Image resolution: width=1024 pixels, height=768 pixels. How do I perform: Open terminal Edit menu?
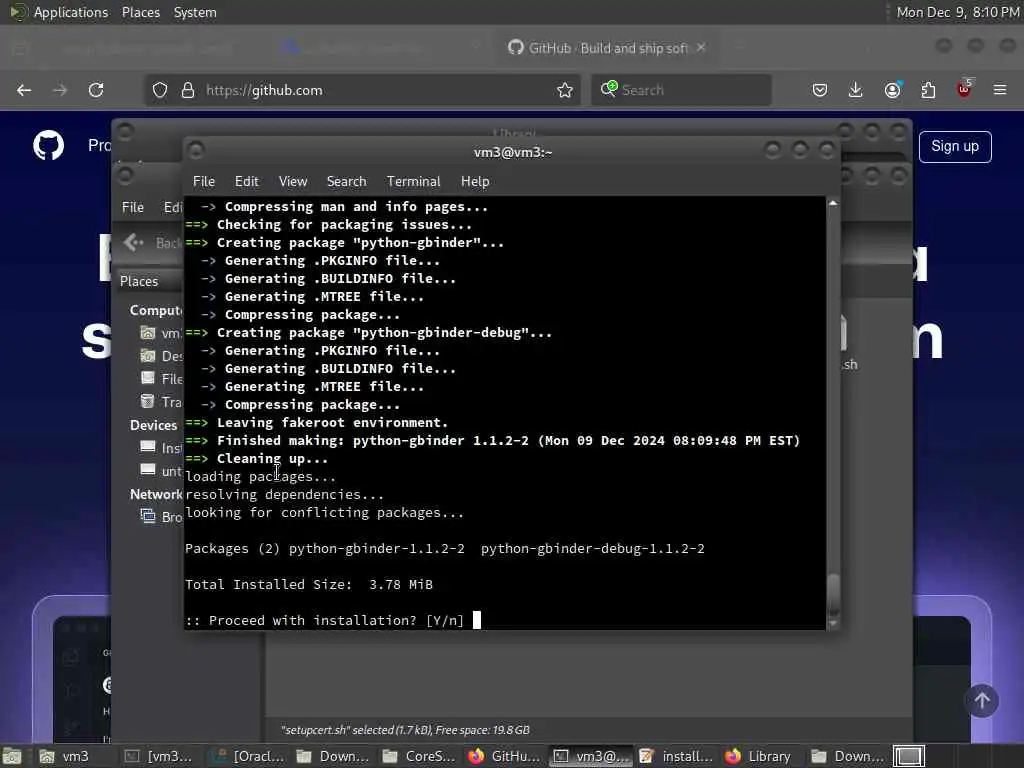tap(246, 182)
